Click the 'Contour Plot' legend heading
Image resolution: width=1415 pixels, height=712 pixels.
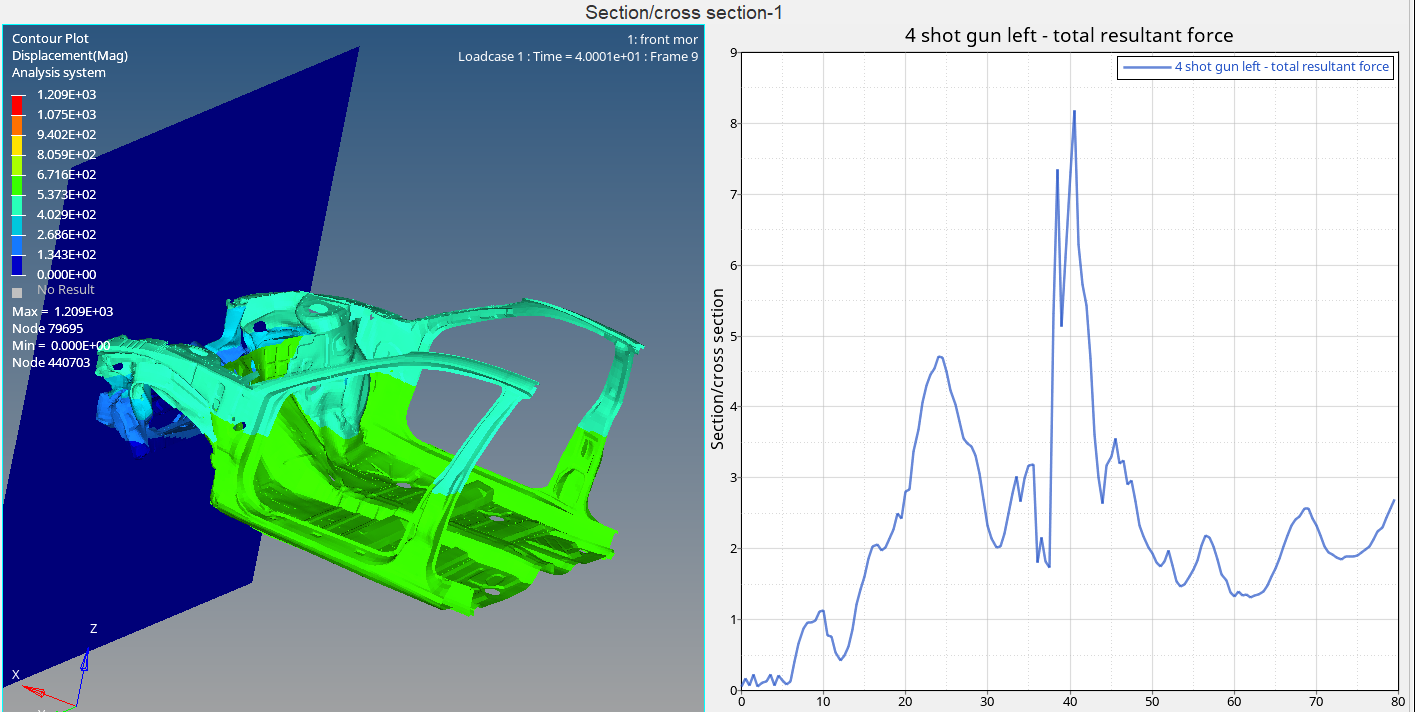[x=50, y=39]
